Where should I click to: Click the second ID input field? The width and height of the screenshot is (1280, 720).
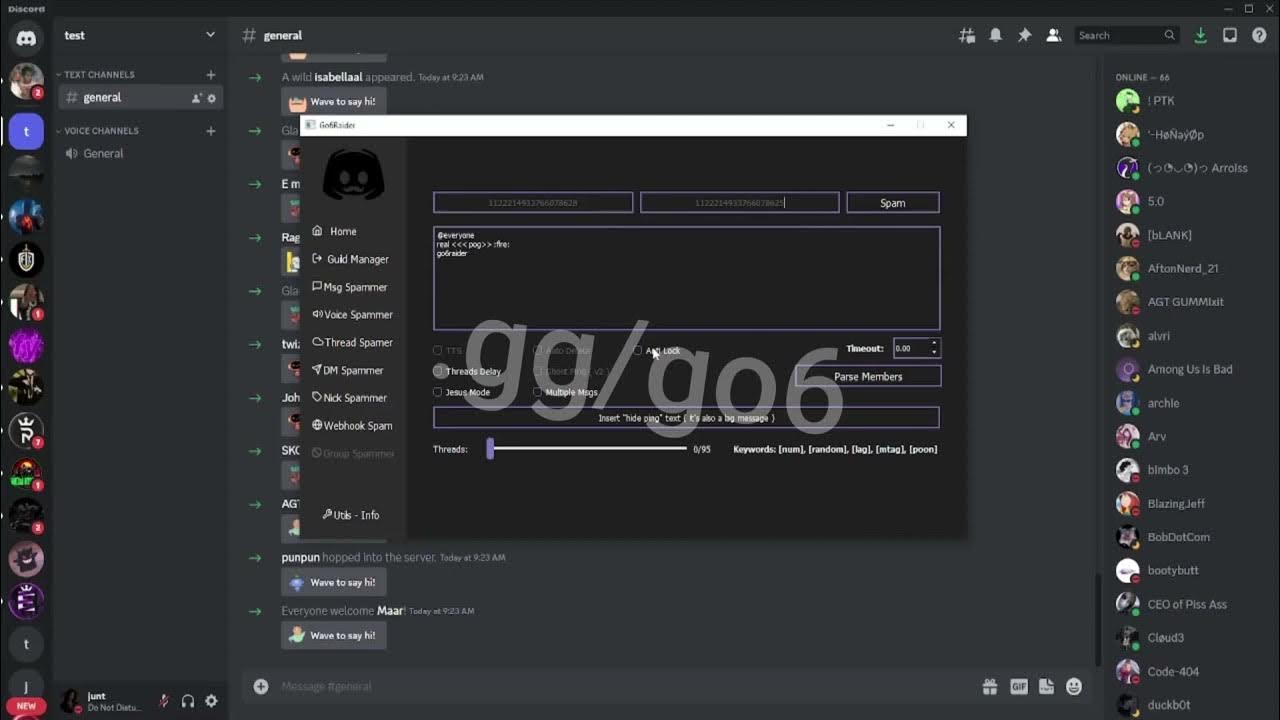[x=740, y=203]
